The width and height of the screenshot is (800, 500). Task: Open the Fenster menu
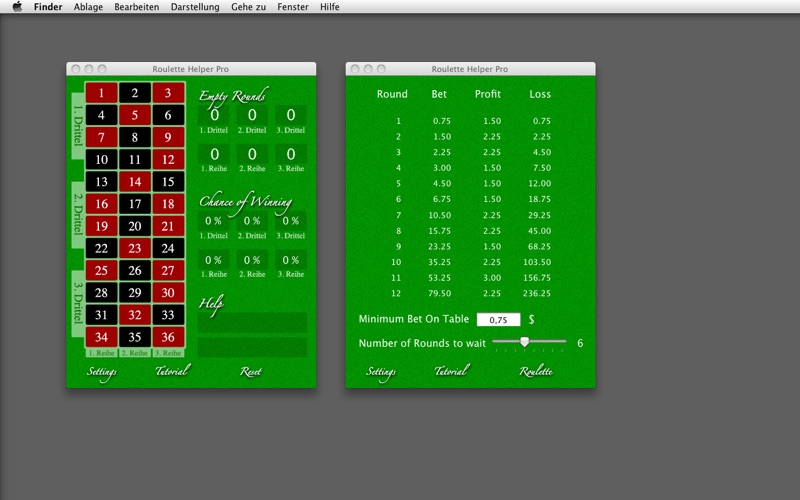[293, 7]
